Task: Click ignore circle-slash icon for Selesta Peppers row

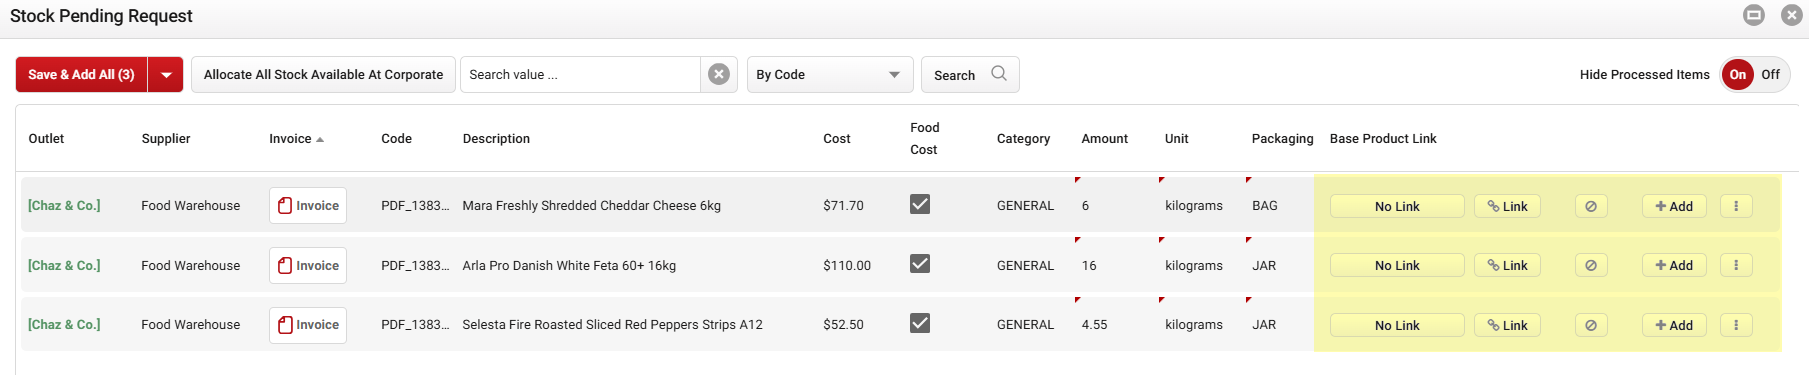Action: [1591, 325]
